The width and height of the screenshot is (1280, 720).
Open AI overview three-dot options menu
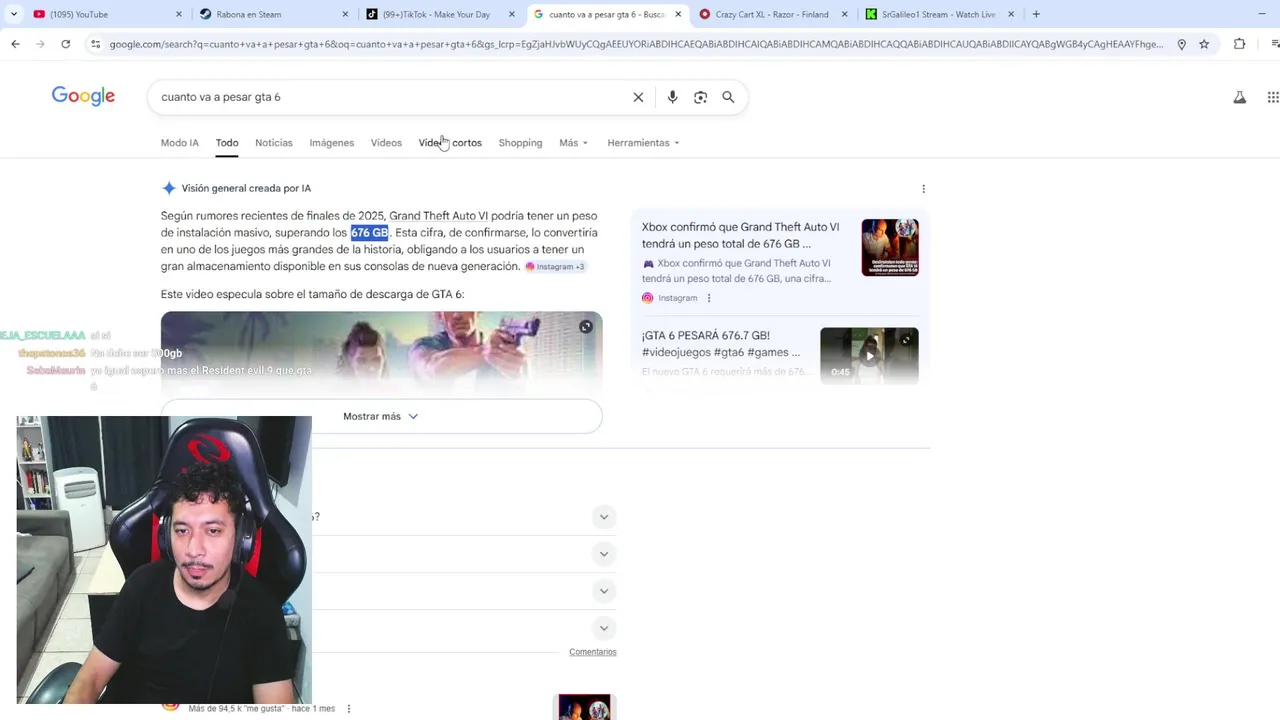click(x=923, y=189)
